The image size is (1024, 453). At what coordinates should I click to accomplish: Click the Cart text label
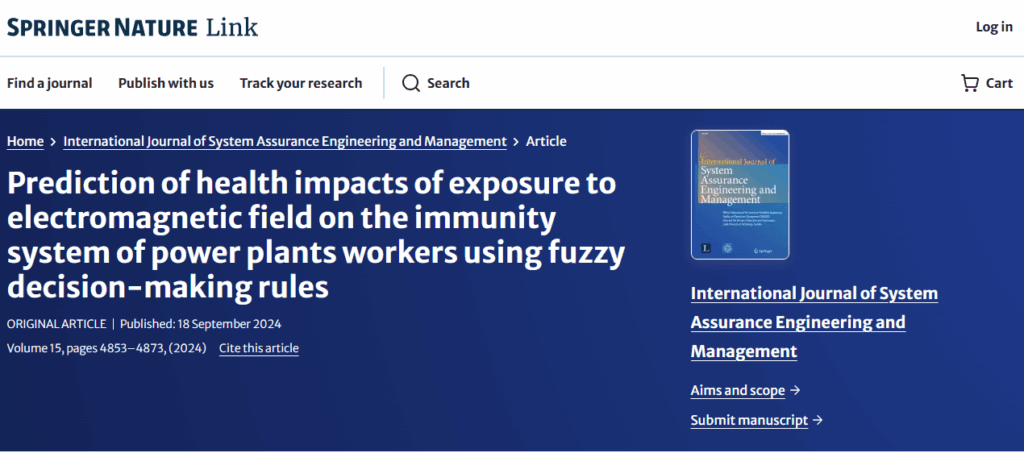(999, 83)
